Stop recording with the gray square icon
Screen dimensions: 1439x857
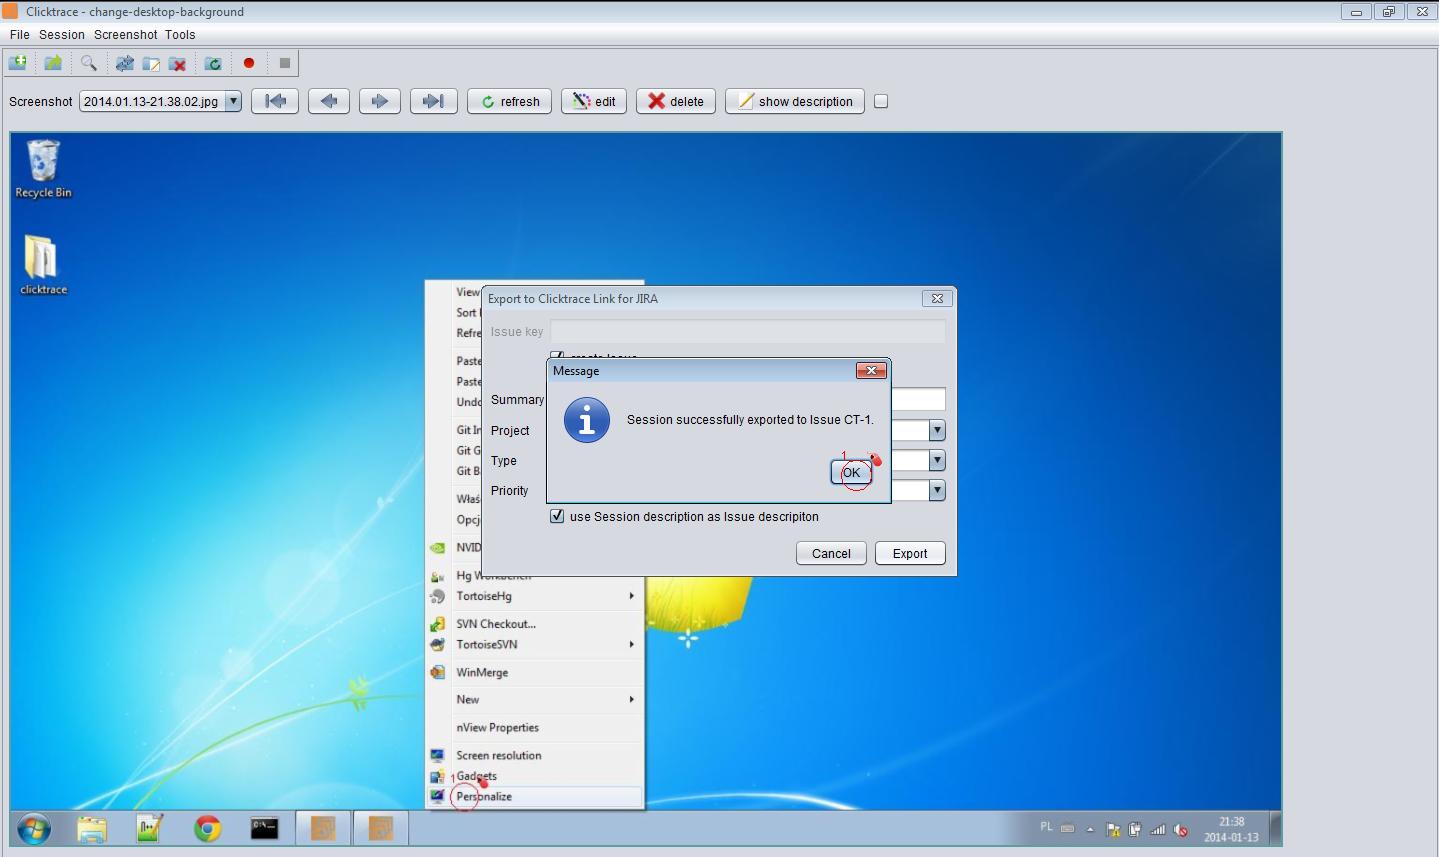(x=285, y=63)
